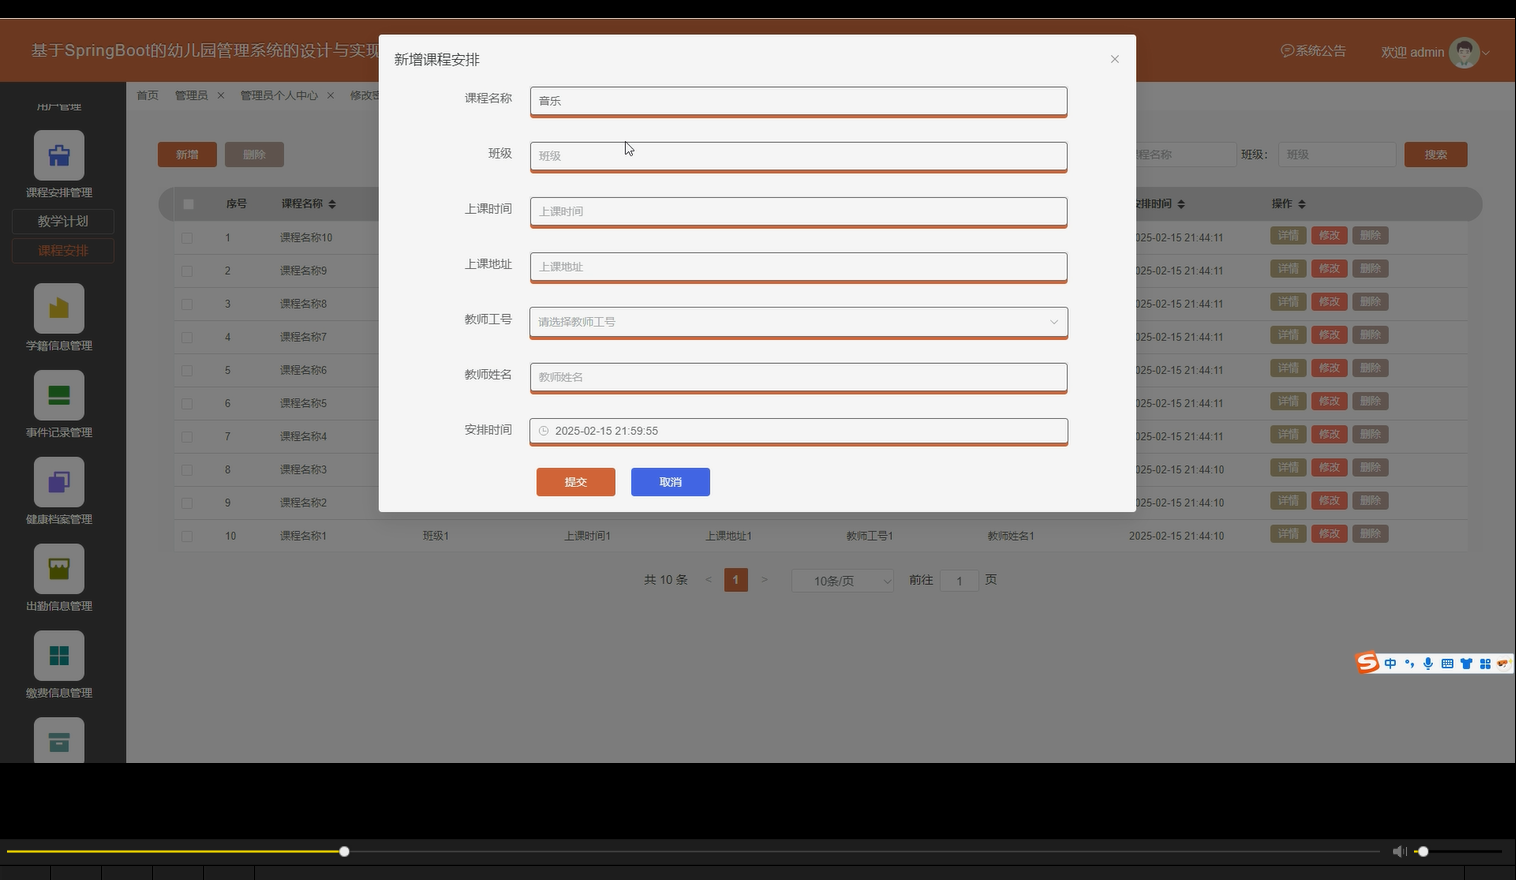Screen dimensions: 1516x880
Task: Open 学籍信息管理 sidebar icon
Action: point(59,308)
